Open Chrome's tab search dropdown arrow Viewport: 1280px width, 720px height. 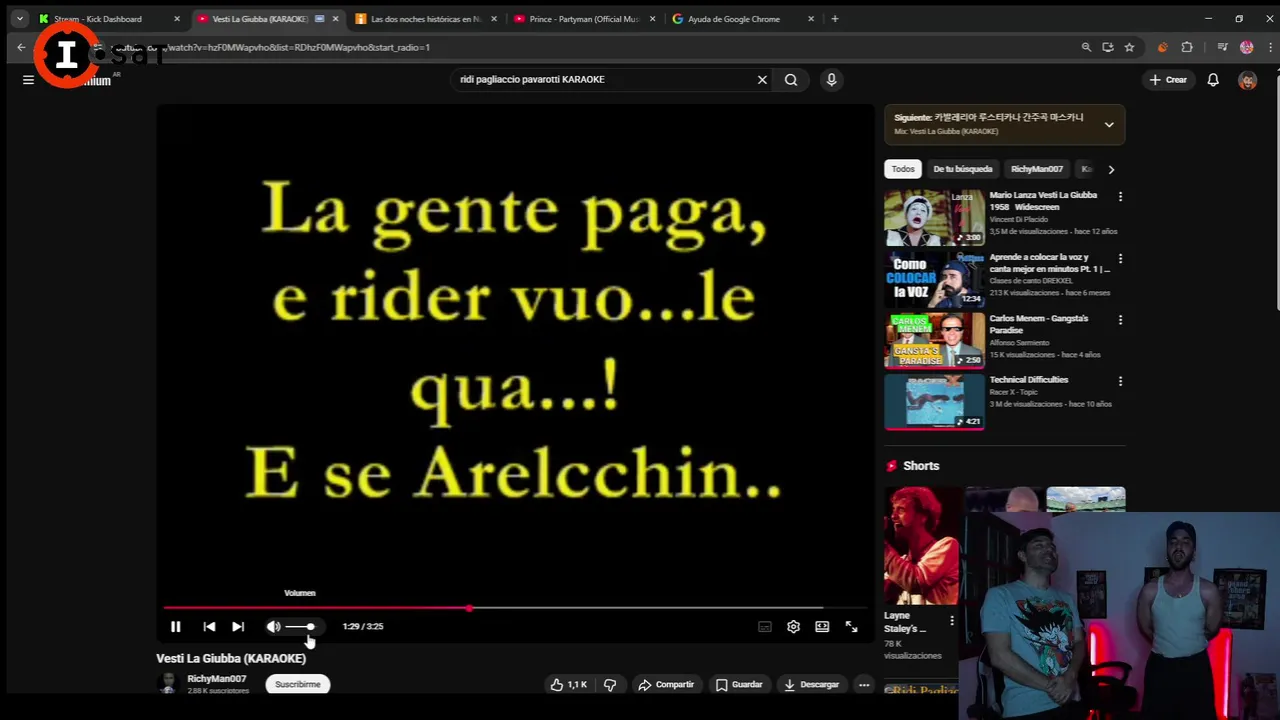coord(19,19)
